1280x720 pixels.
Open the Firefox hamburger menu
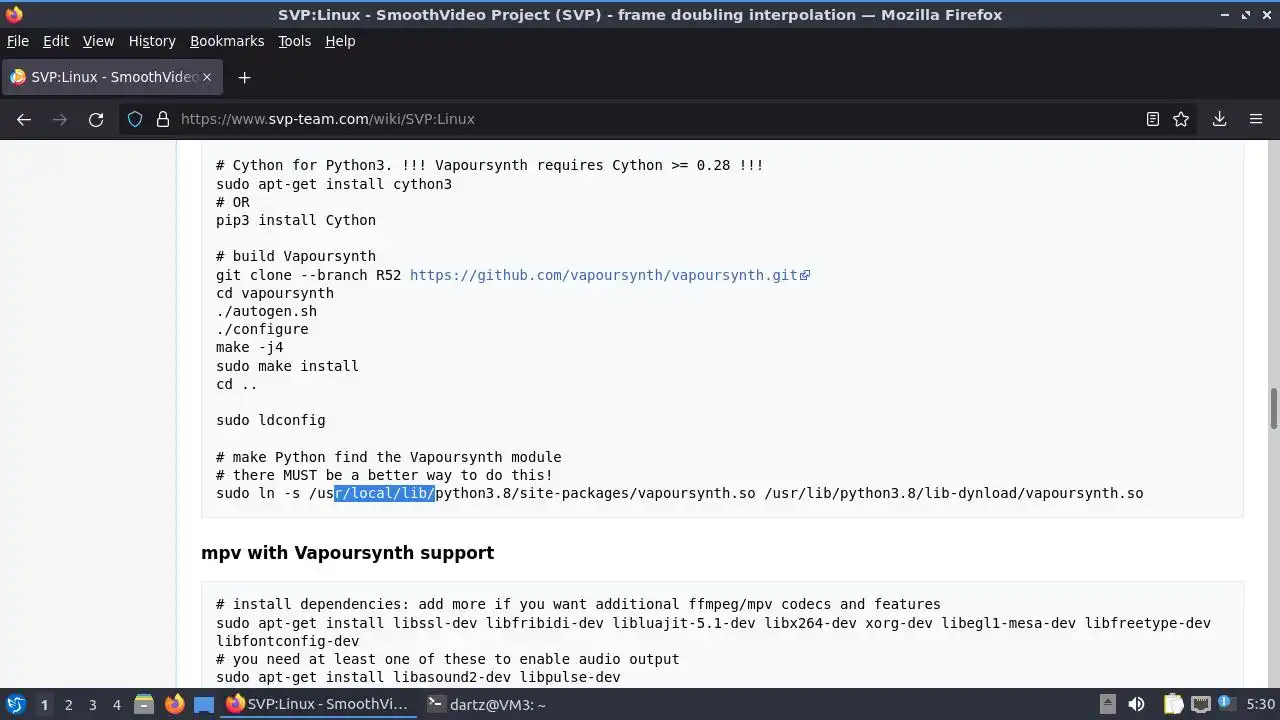pyautogui.click(x=1256, y=119)
